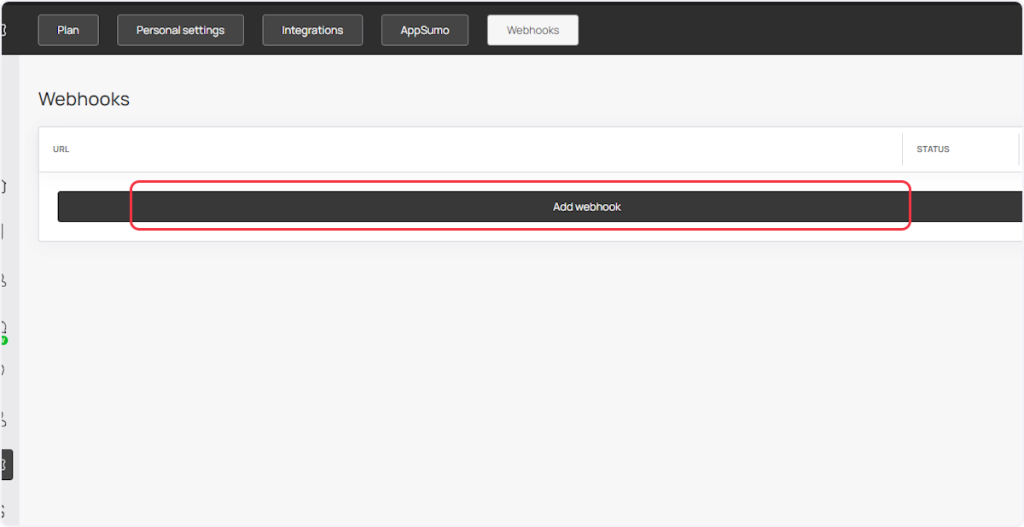1024x527 pixels.
Task: Click the URL column header
Action: click(61, 149)
